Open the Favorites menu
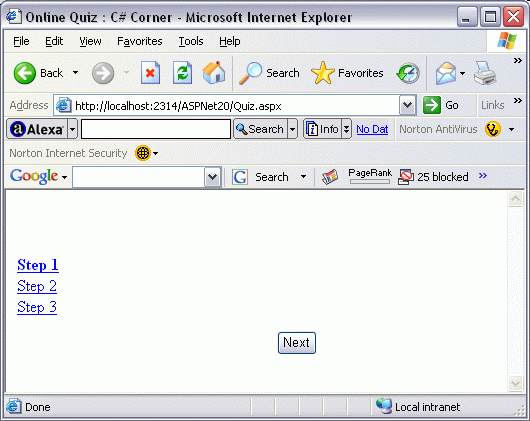530x421 pixels. [x=140, y=41]
